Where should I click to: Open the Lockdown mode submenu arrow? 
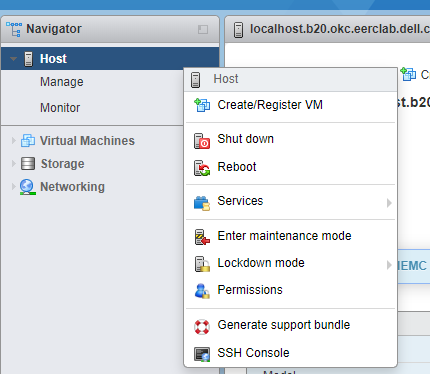[389, 265]
